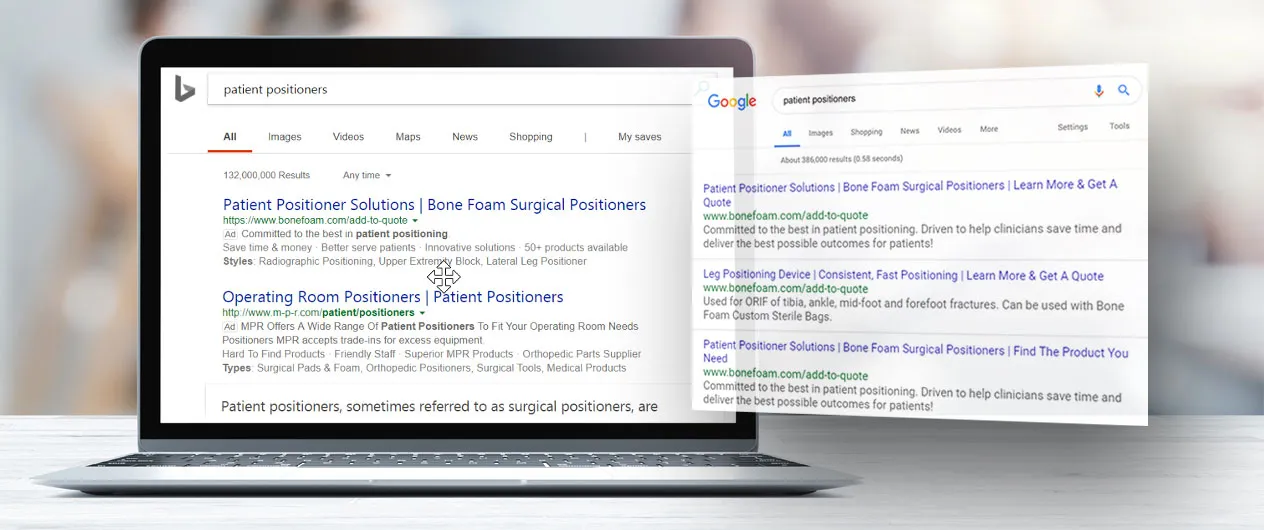Open the m-p-r.com URL dropdown arrow

coord(422,313)
